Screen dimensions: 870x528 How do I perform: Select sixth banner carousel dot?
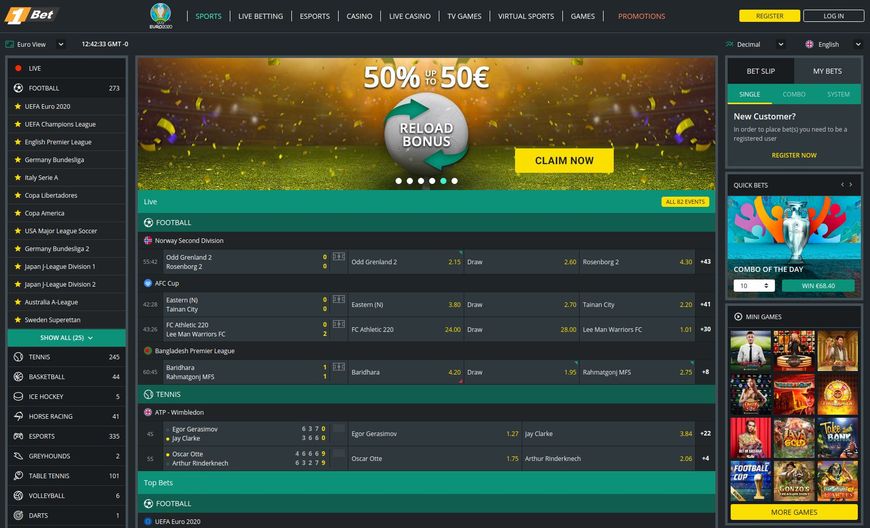point(454,181)
